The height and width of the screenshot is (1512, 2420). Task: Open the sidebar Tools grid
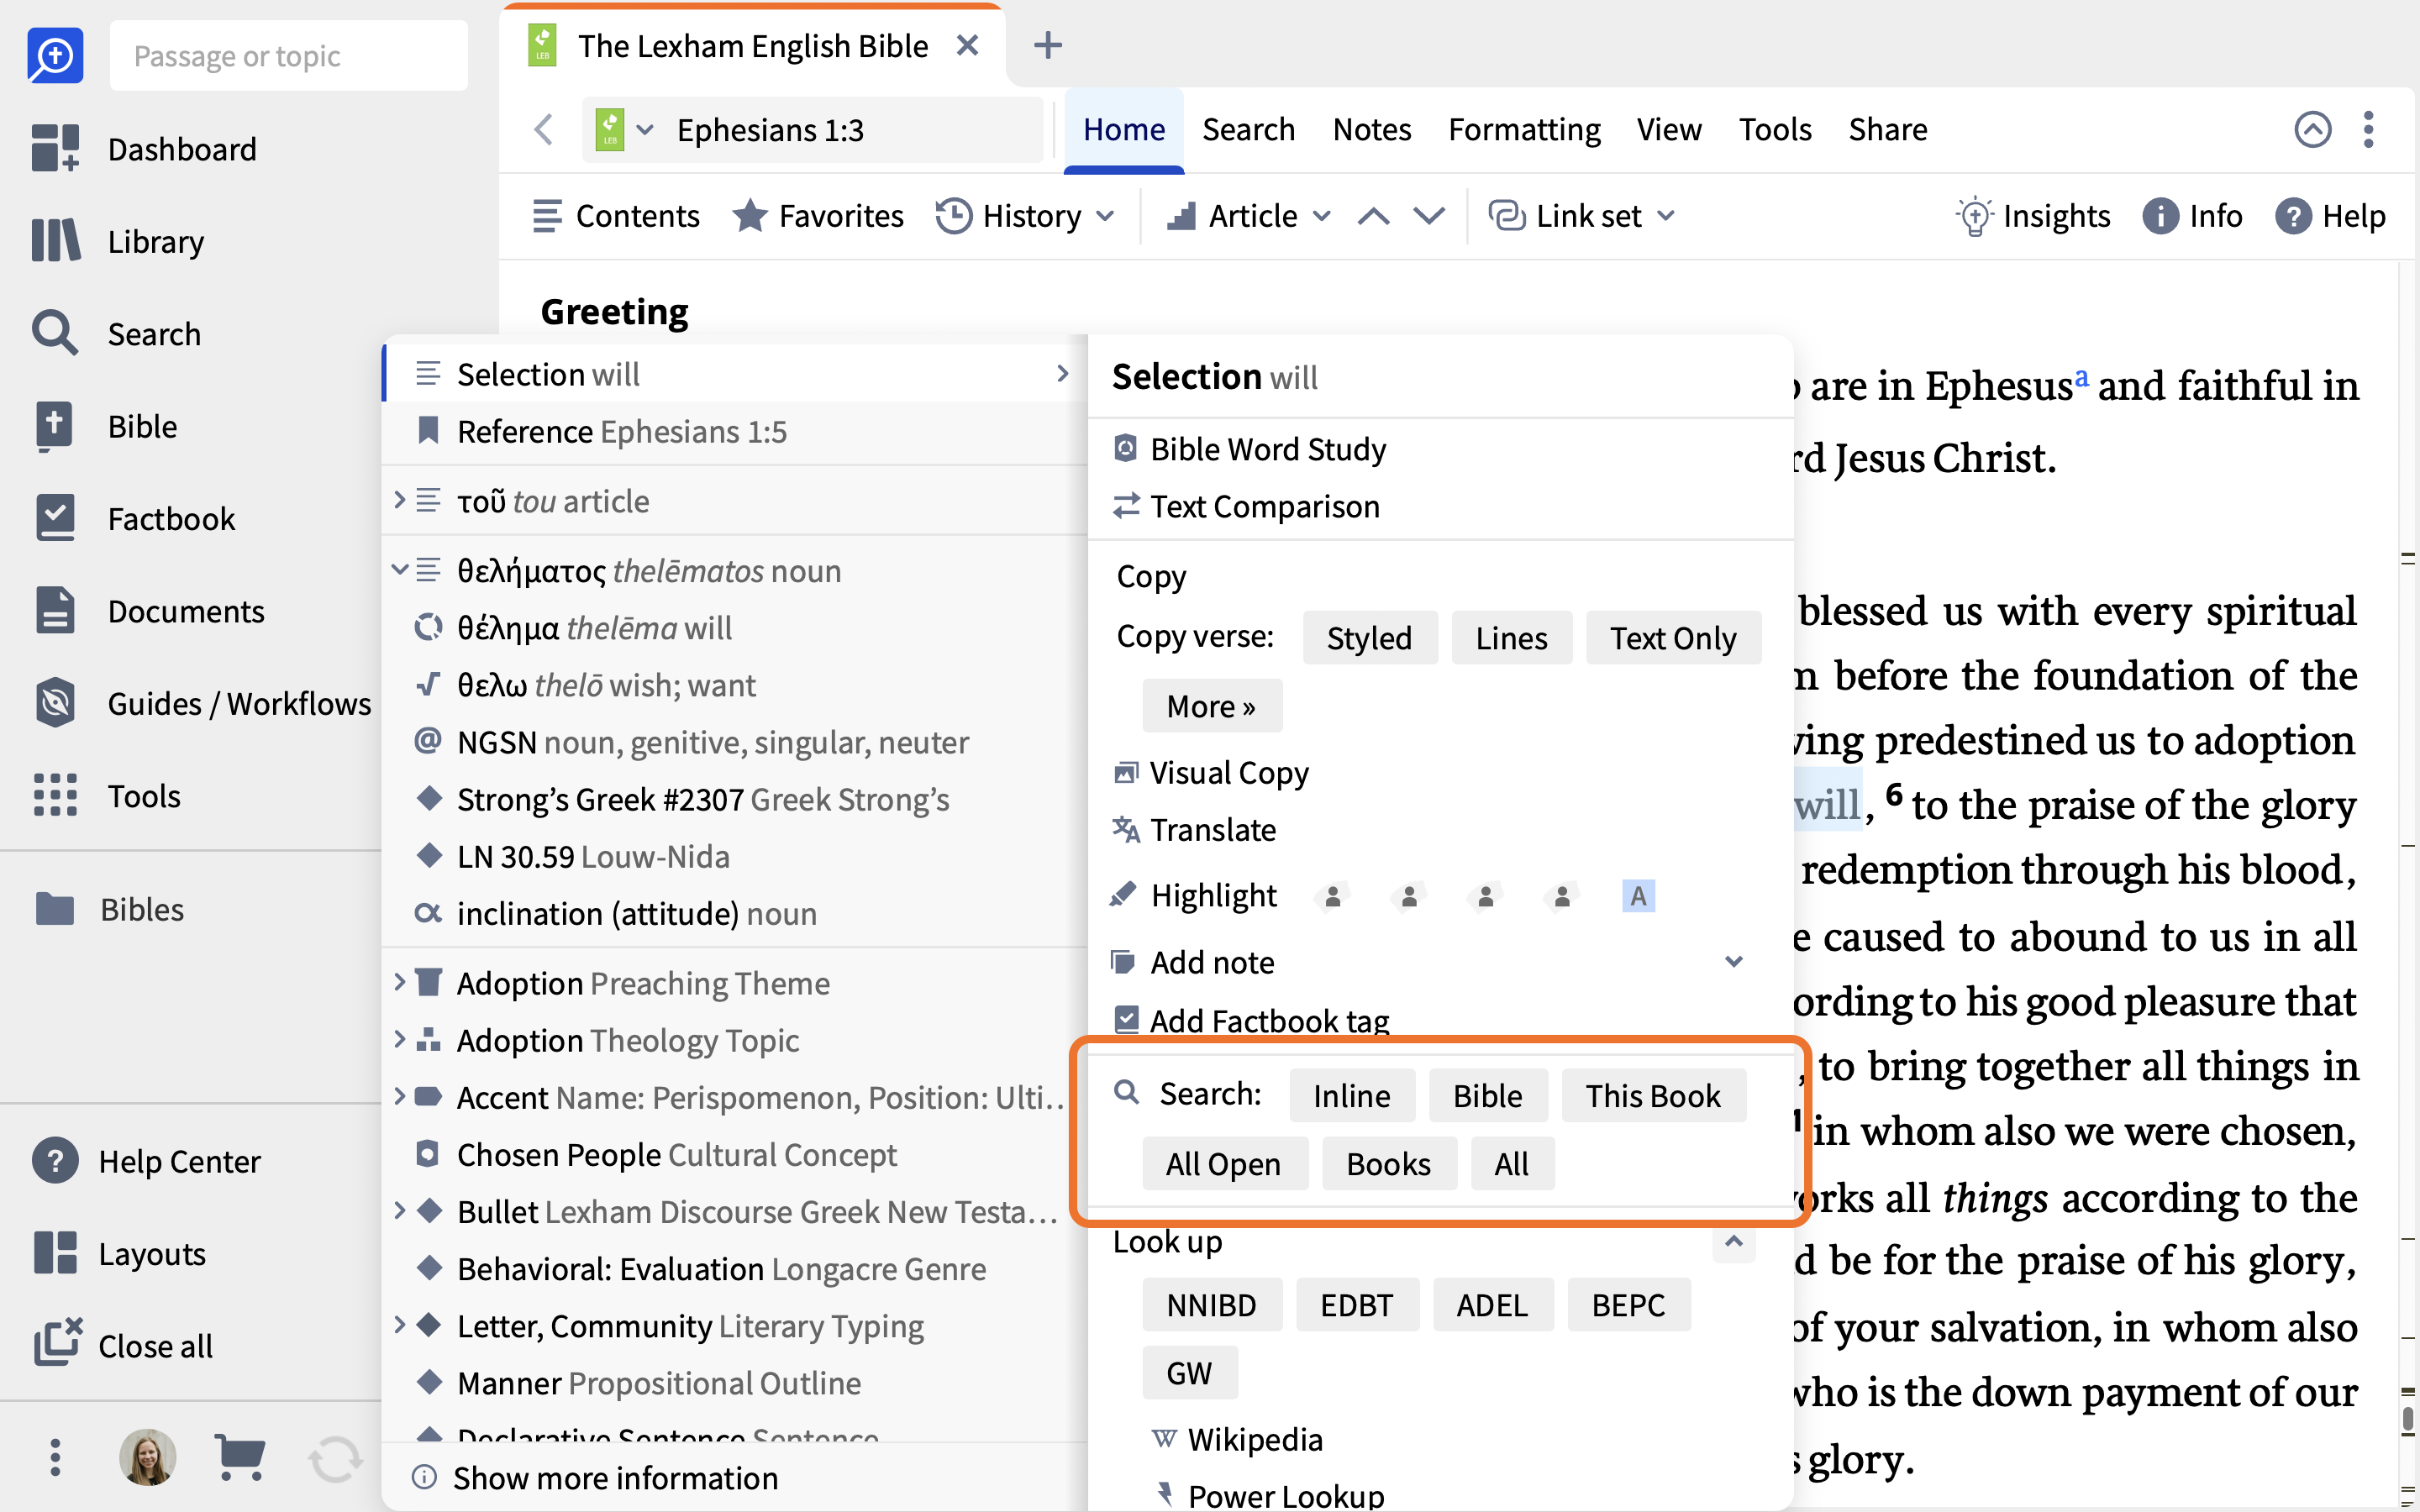click(x=106, y=795)
